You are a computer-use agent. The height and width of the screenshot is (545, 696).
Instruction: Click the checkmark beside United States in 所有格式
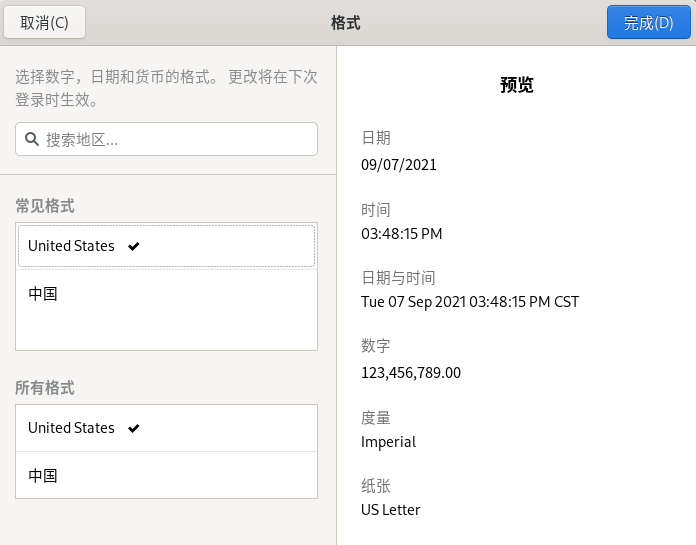pyautogui.click(x=134, y=428)
